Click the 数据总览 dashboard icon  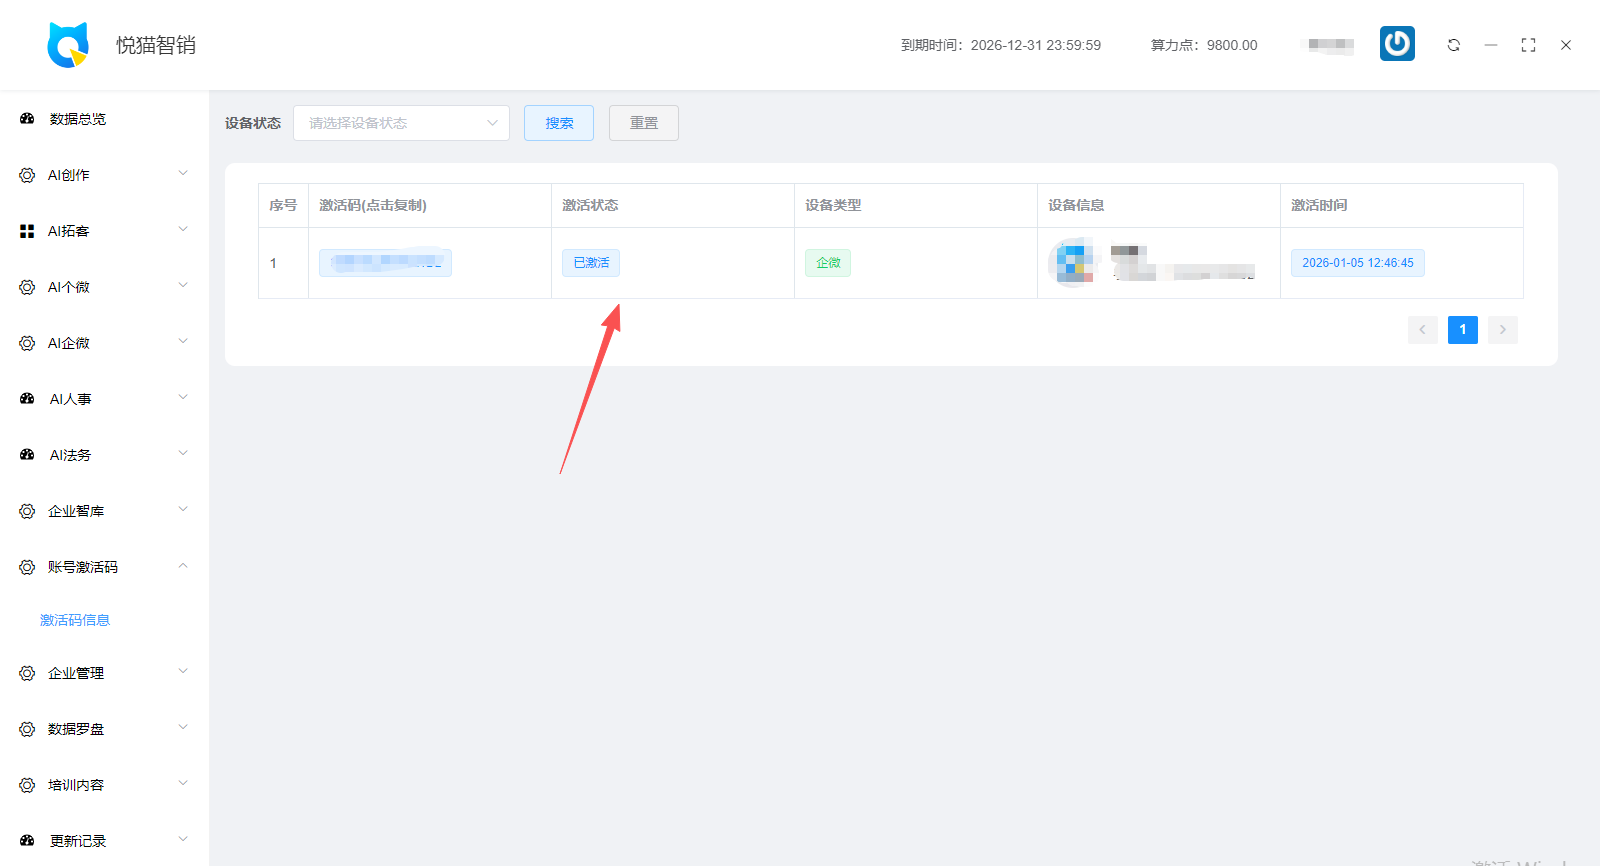[27, 119]
